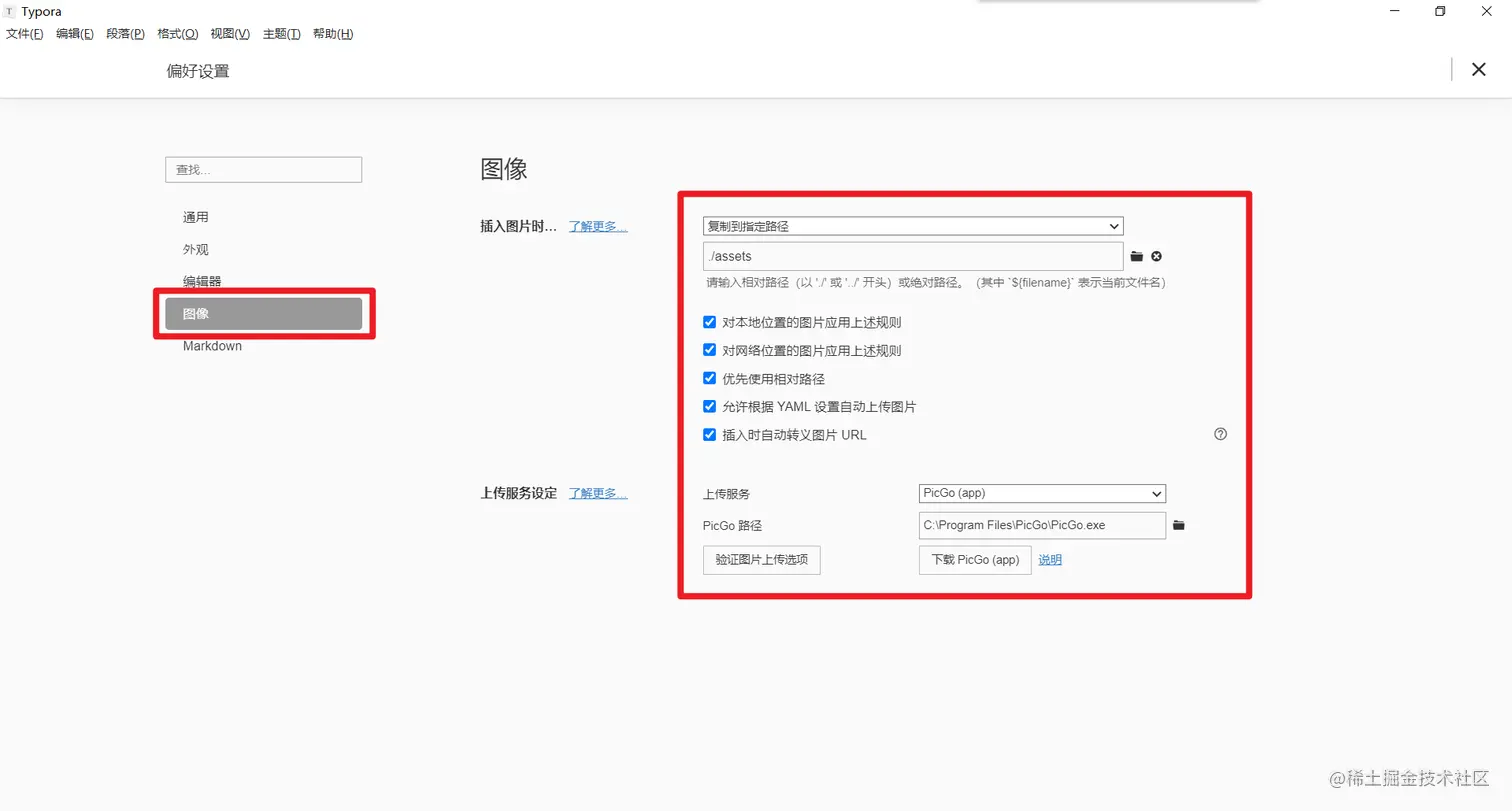This screenshot has height=811, width=1512.
Task: Open the 复制到指定路径 dropdown
Action: (913, 226)
